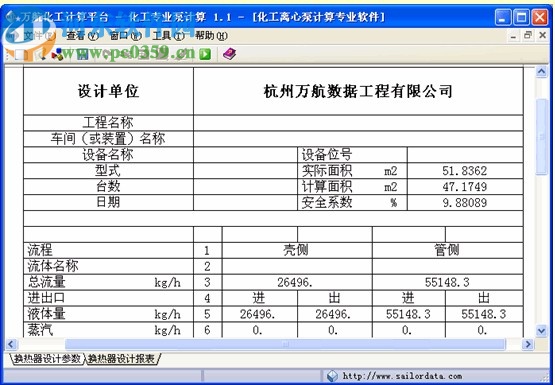Minimize the inner child document window
This screenshot has height=385, width=555.
click(514, 35)
